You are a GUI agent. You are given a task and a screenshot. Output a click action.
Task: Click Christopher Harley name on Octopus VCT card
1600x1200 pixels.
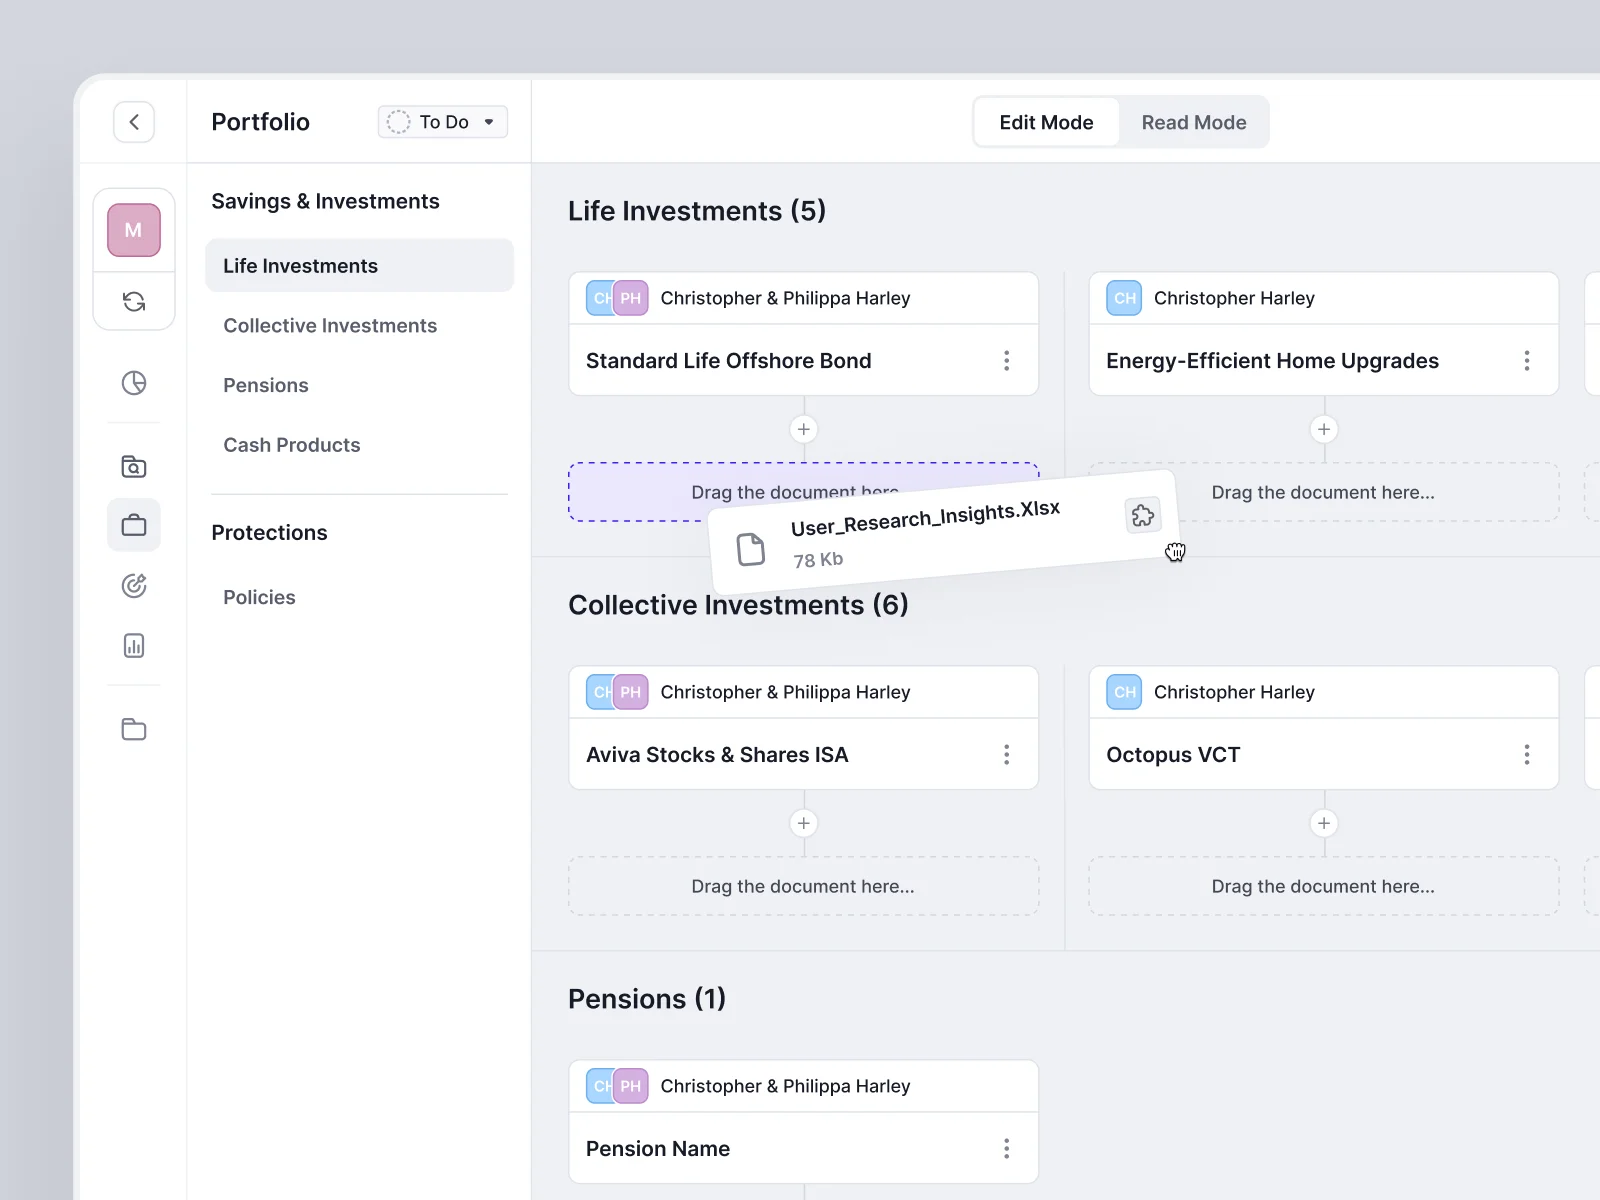(x=1234, y=692)
